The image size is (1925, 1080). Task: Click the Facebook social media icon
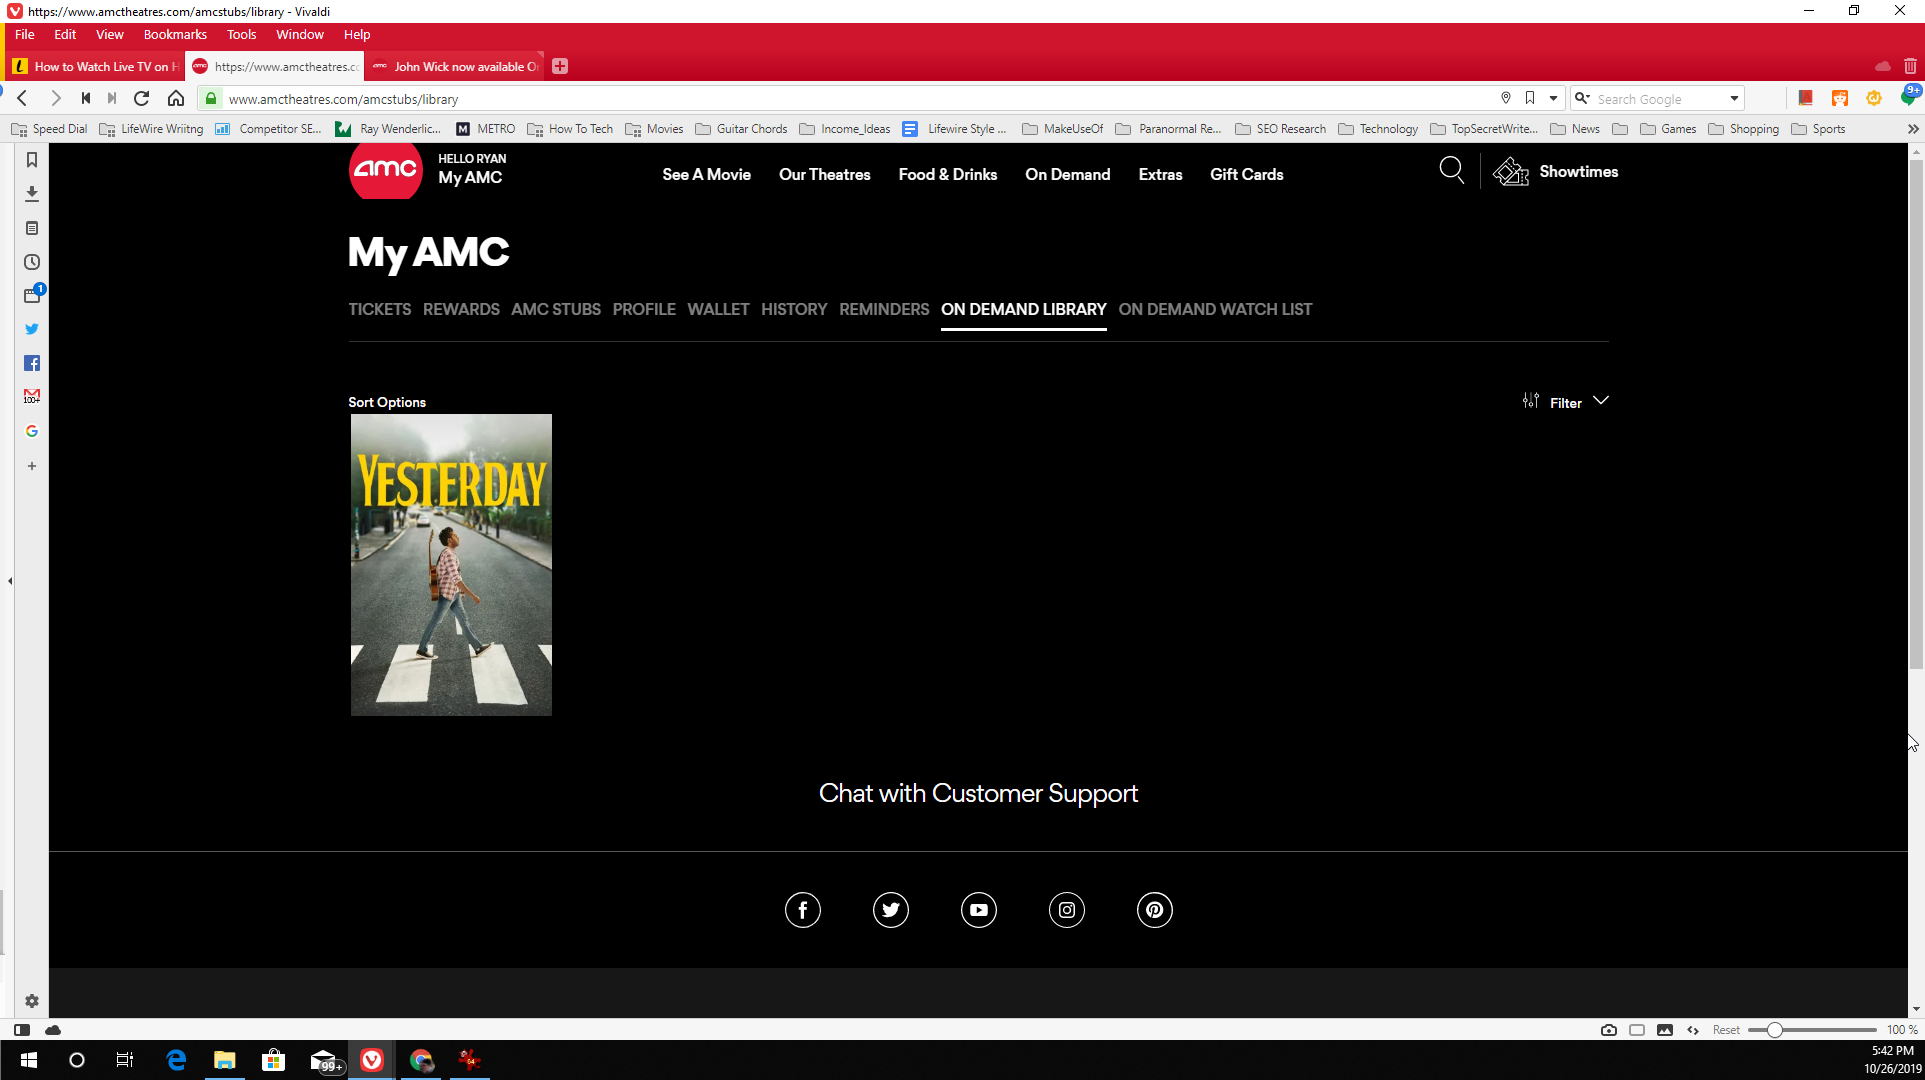tap(803, 909)
